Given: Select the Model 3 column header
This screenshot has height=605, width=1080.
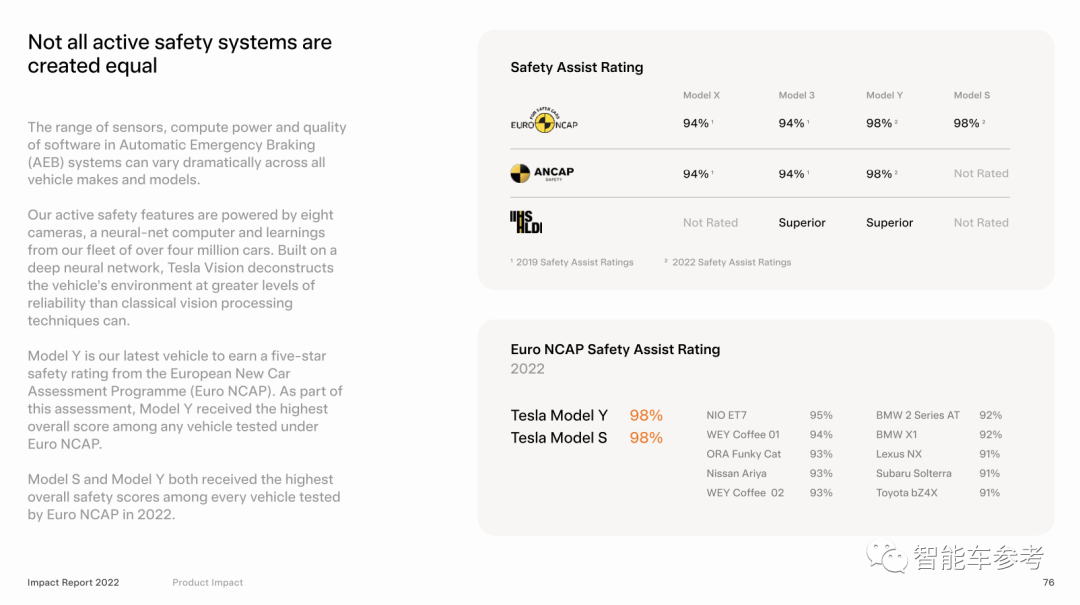Looking at the screenshot, I should (796, 95).
